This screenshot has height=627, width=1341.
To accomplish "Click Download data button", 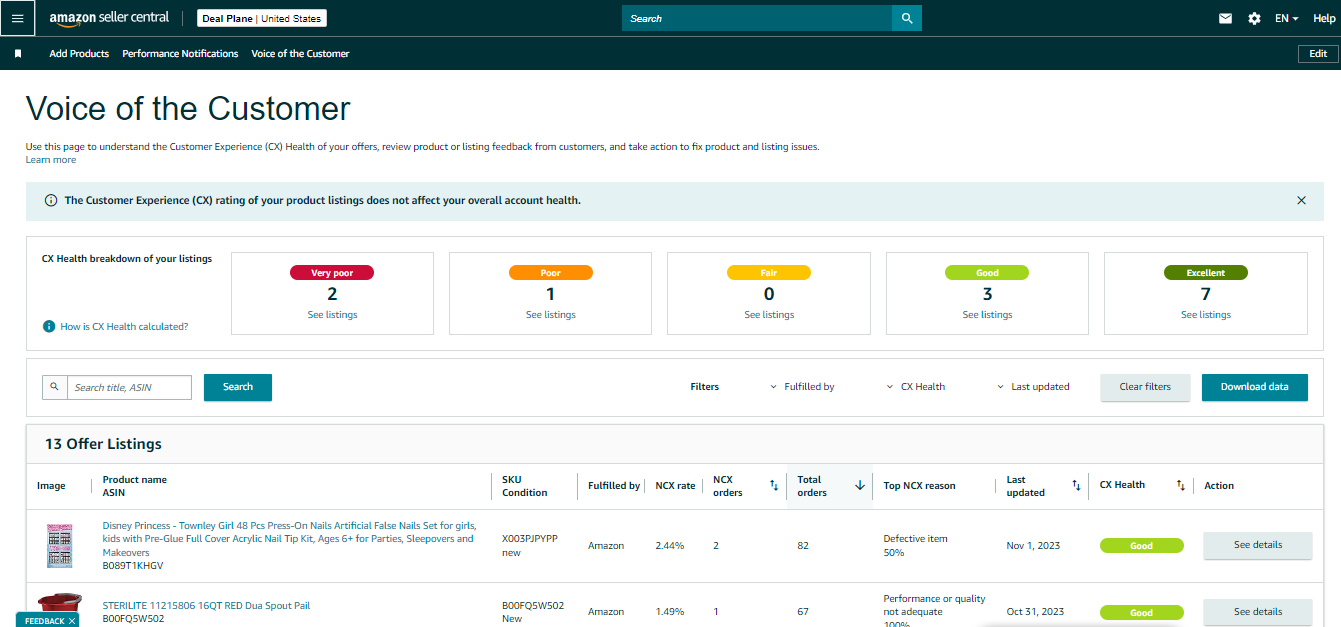I will click(x=1254, y=387).
